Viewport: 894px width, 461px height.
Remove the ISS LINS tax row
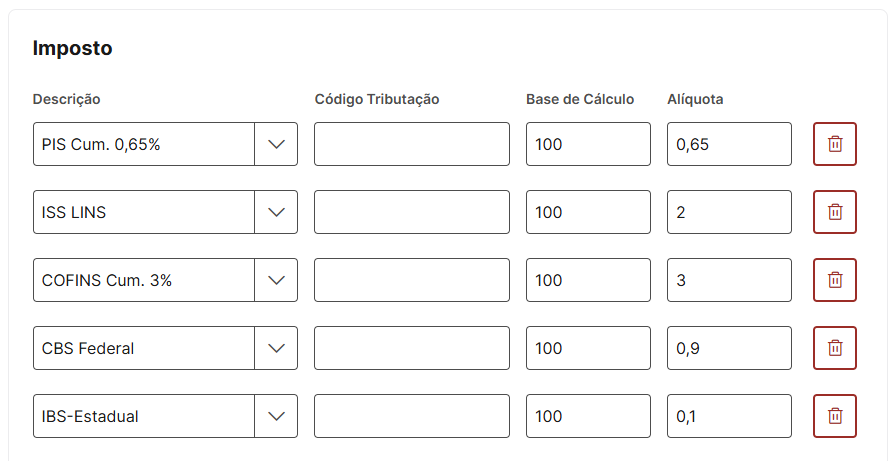pyautogui.click(x=835, y=212)
